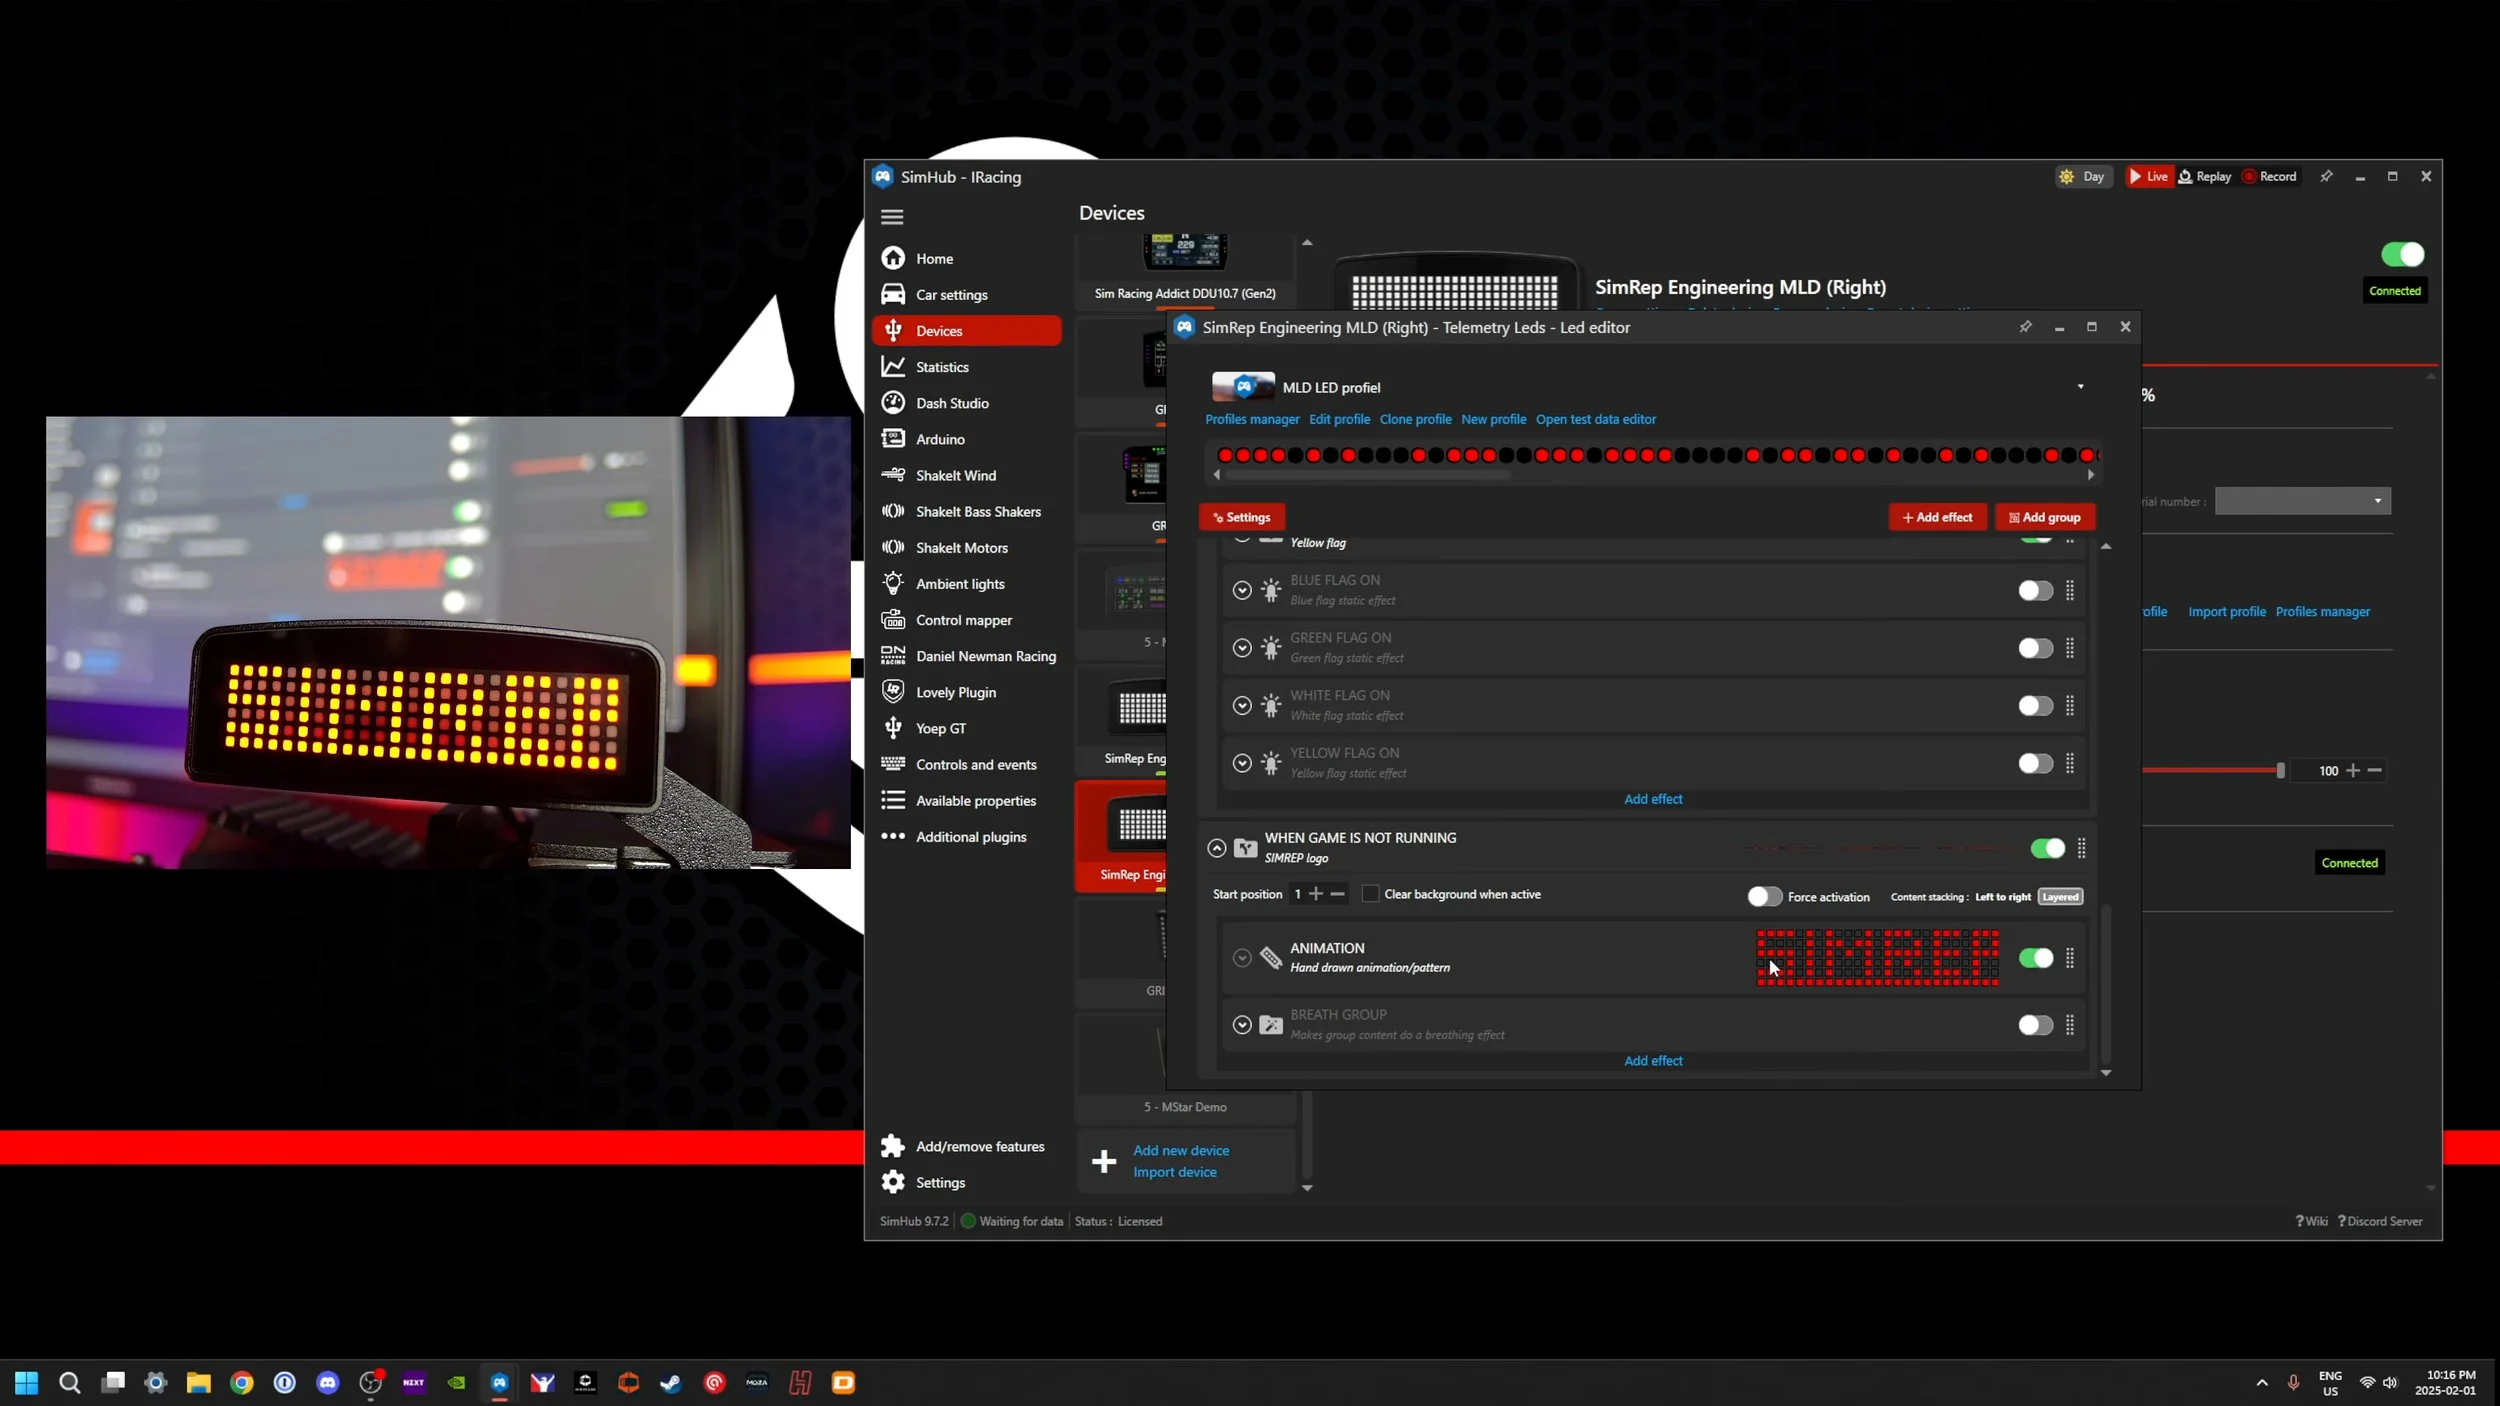Open Settings gear in SimHub sidebar
This screenshot has height=1406, width=2500.
coord(893,1182)
